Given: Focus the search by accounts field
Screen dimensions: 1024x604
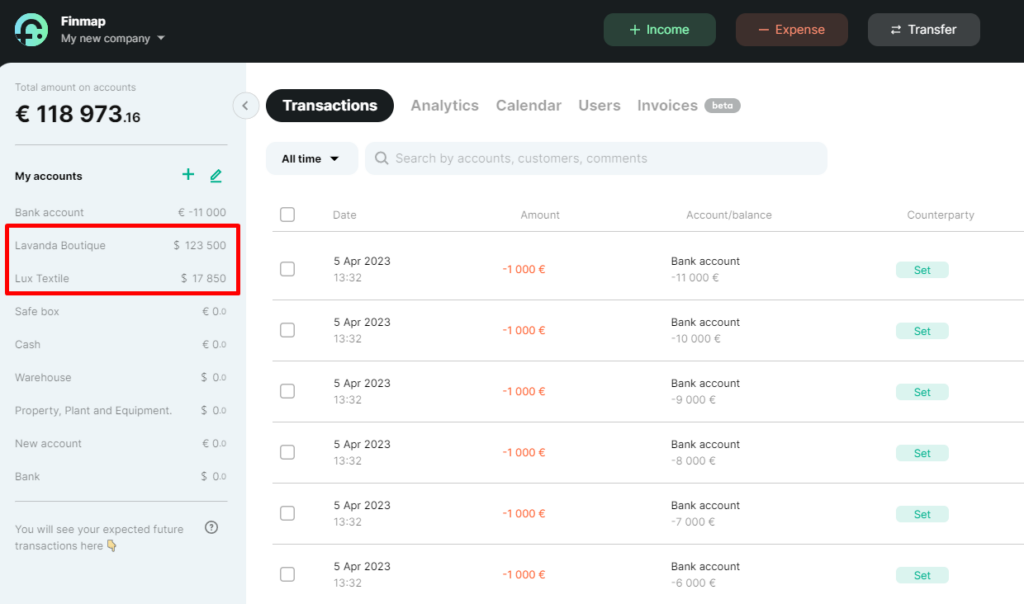Looking at the screenshot, I should [x=596, y=159].
